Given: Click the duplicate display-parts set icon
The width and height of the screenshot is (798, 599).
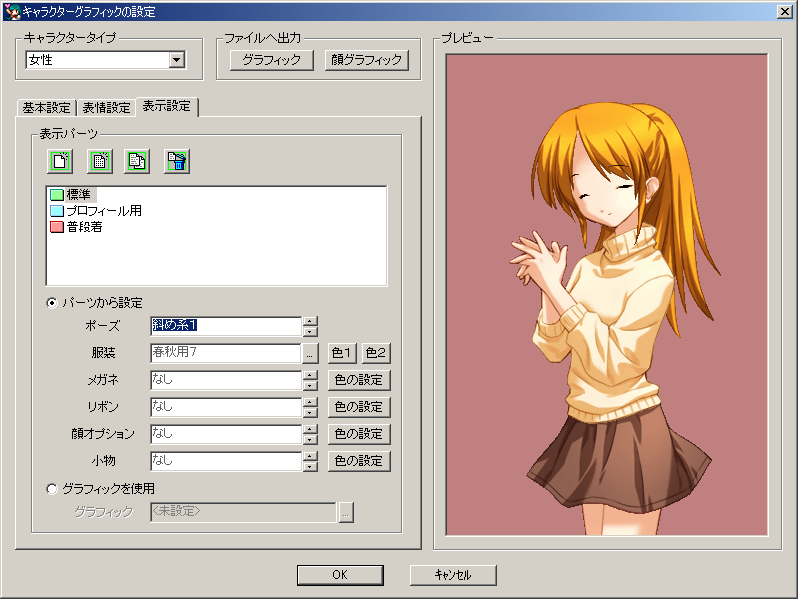Looking at the screenshot, I should click(x=137, y=162).
